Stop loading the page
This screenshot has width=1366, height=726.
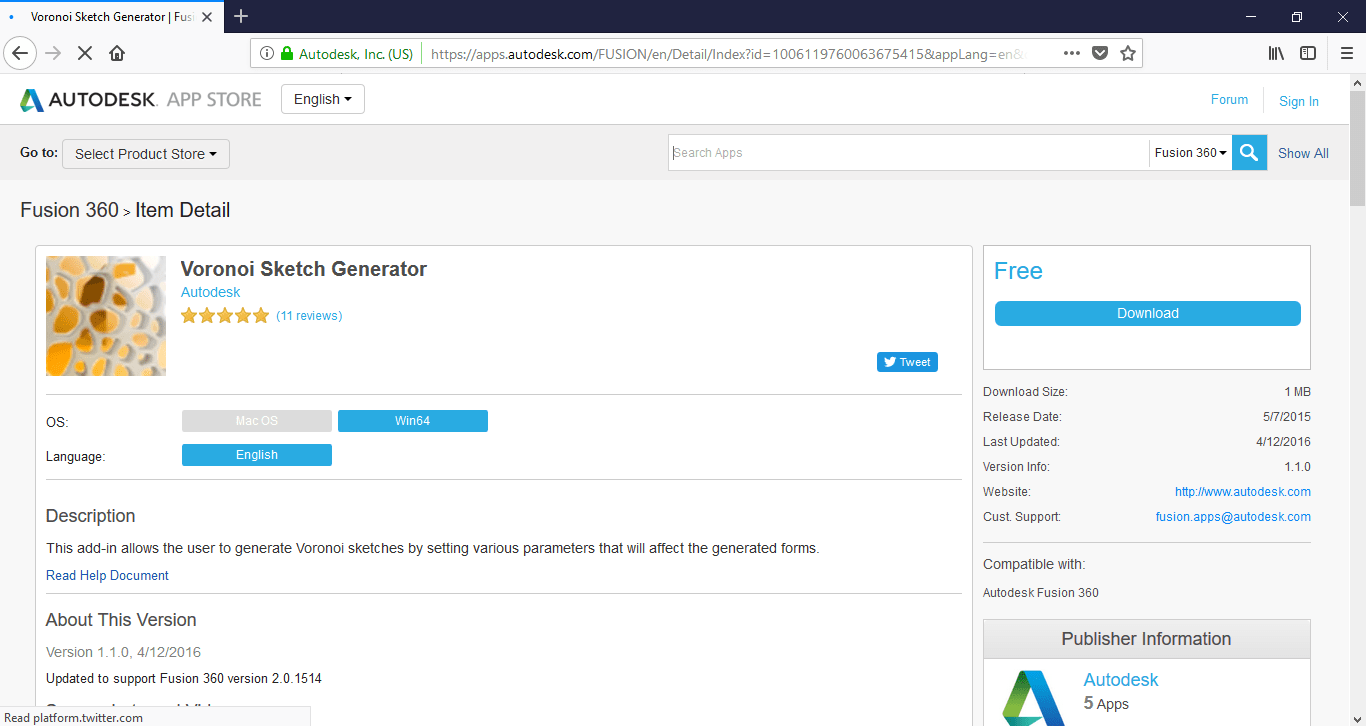[85, 53]
